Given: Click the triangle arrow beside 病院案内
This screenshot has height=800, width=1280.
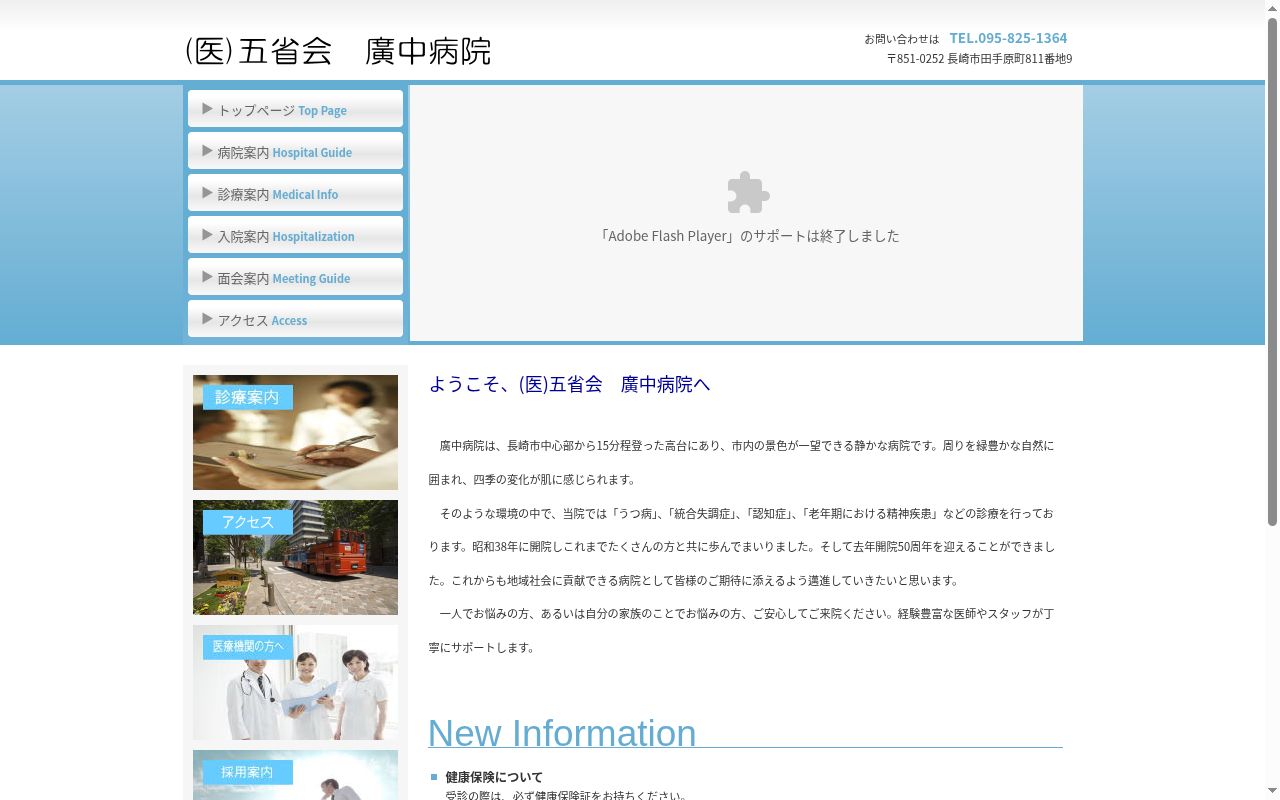Looking at the screenshot, I should pos(207,151).
